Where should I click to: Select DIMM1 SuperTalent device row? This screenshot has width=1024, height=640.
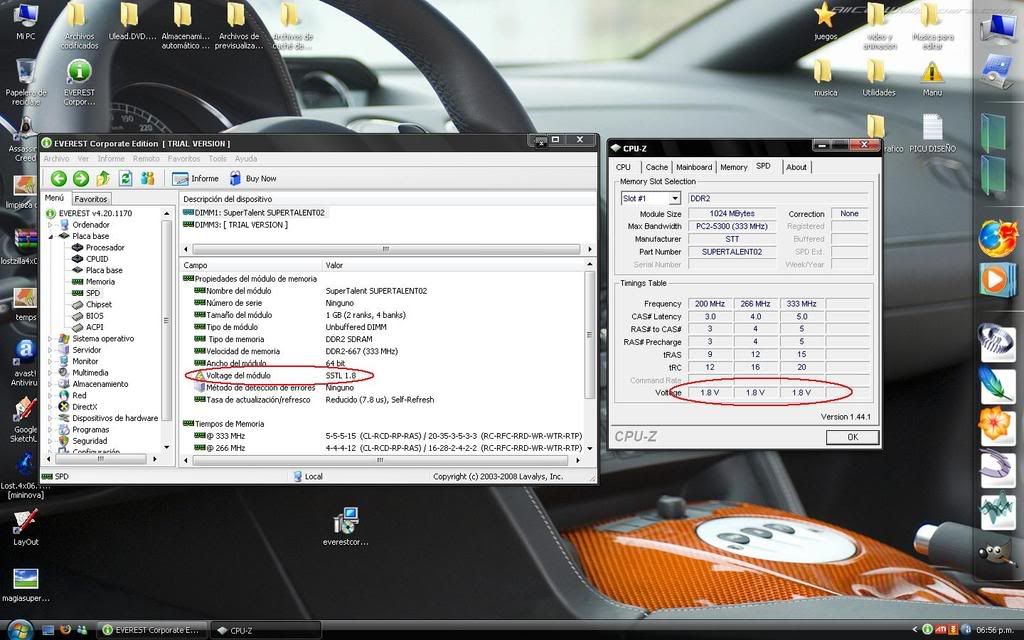click(x=254, y=212)
